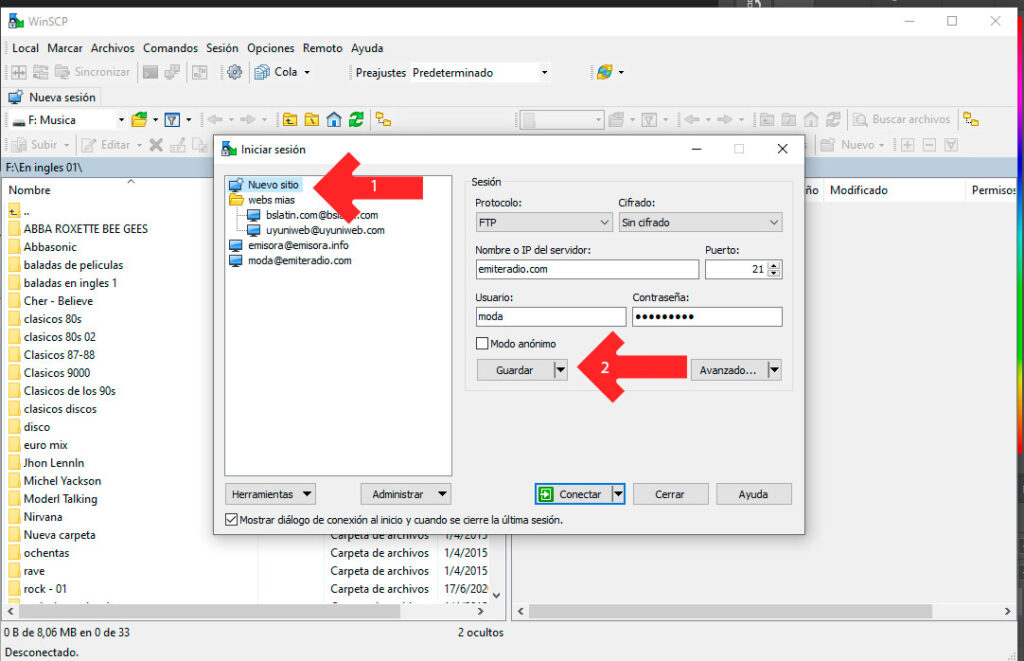Image resolution: width=1024 pixels, height=661 pixels.
Task: Open the Herramientas dropdown button
Action: coord(270,494)
